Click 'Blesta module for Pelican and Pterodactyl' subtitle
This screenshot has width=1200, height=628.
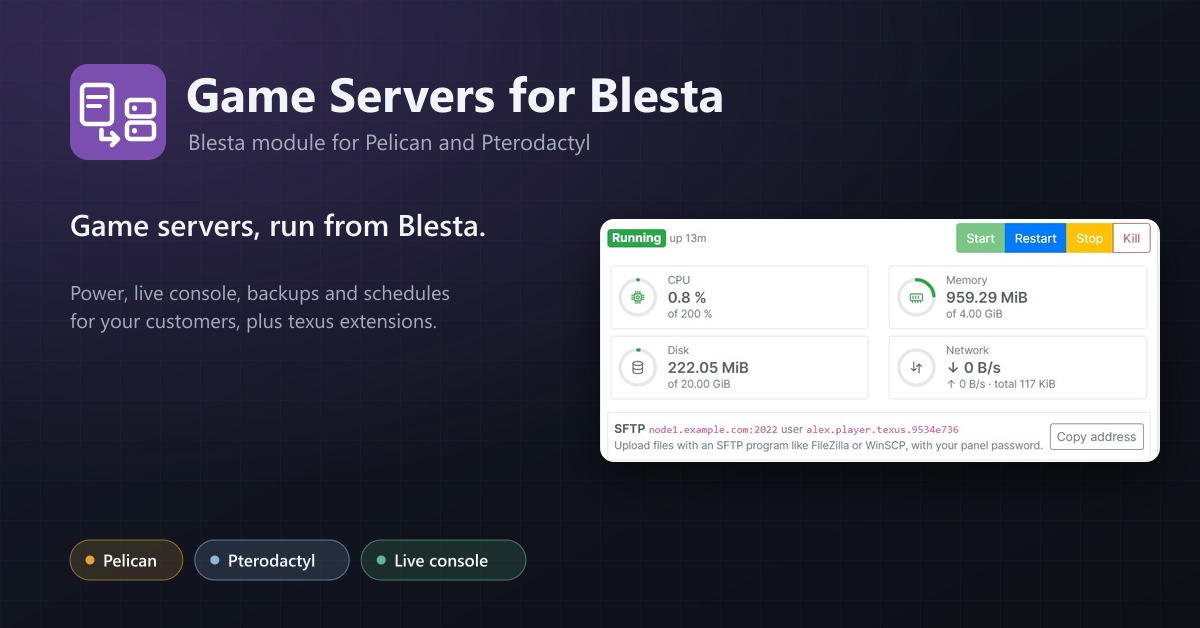coord(389,143)
